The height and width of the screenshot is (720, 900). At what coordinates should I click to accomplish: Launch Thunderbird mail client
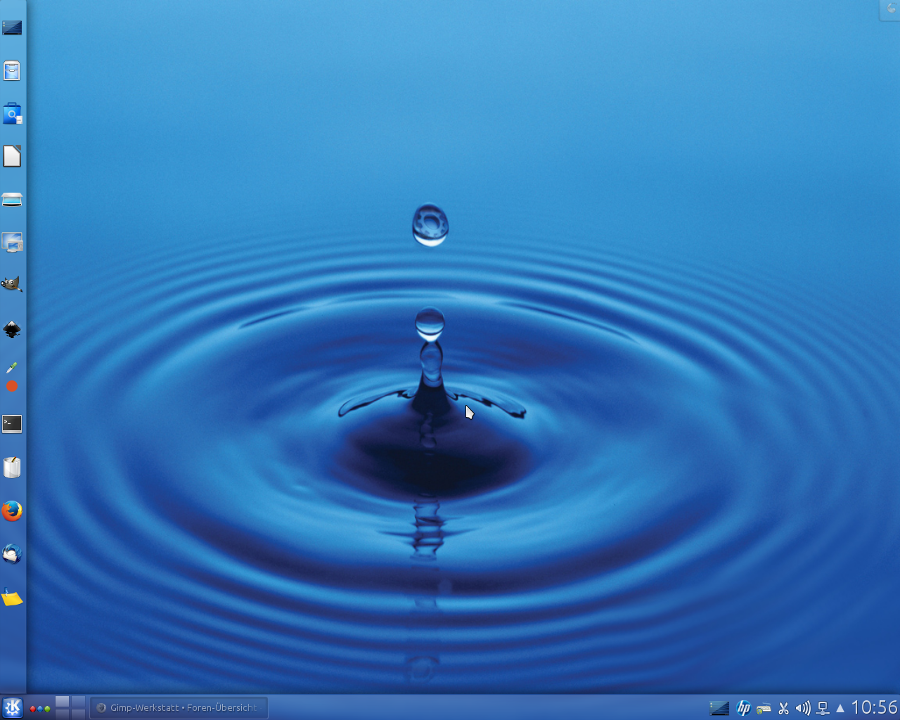click(12, 554)
